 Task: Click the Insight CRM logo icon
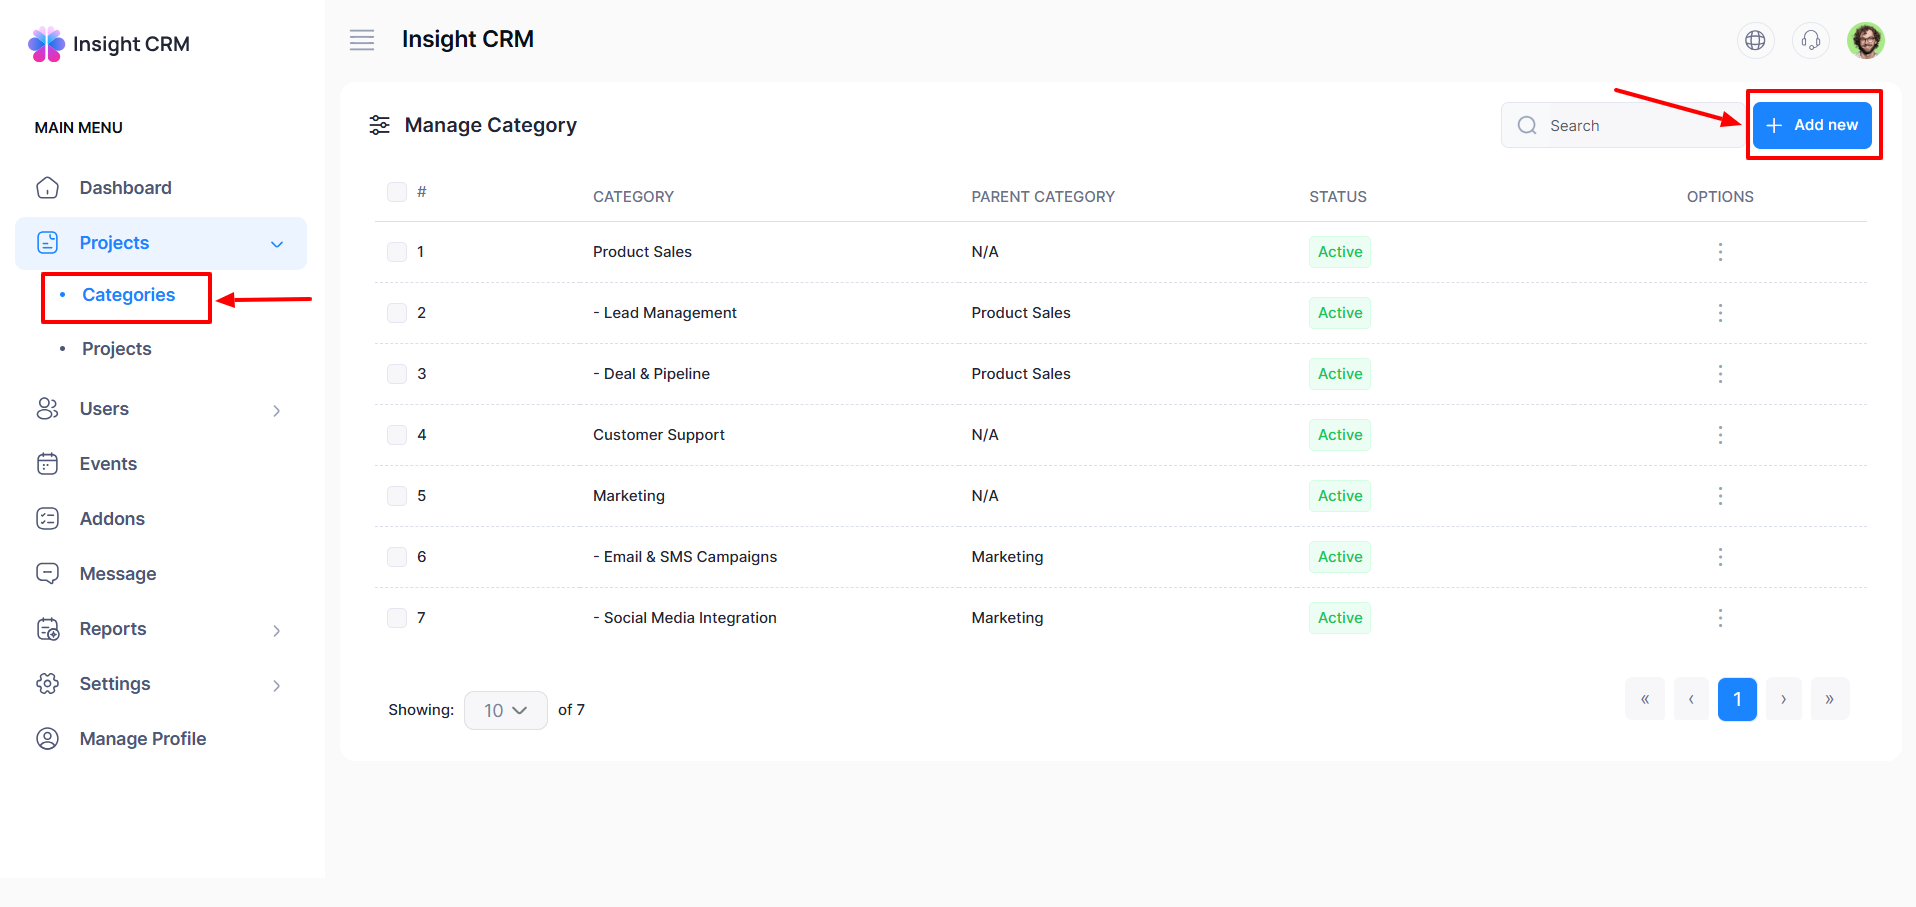point(46,44)
